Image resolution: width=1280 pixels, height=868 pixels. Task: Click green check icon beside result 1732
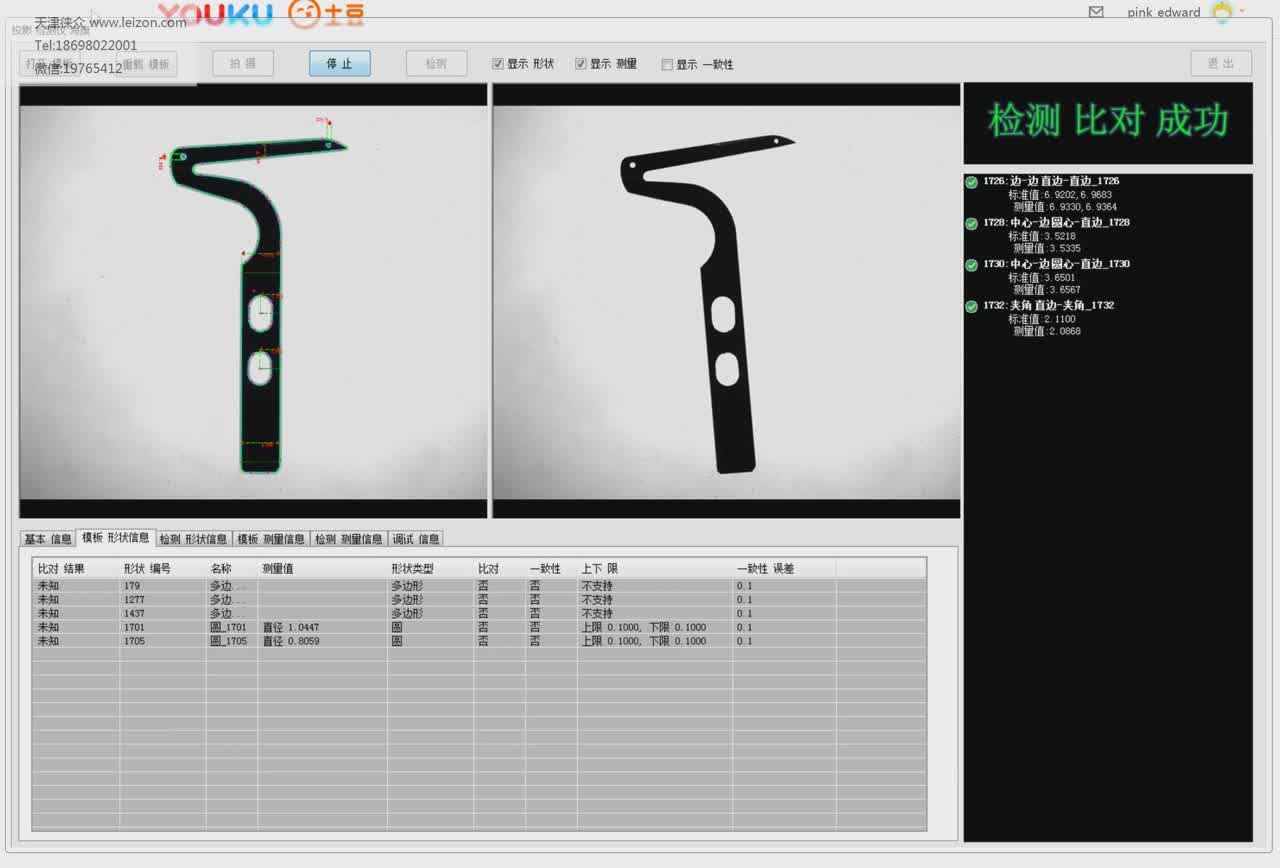(x=971, y=306)
